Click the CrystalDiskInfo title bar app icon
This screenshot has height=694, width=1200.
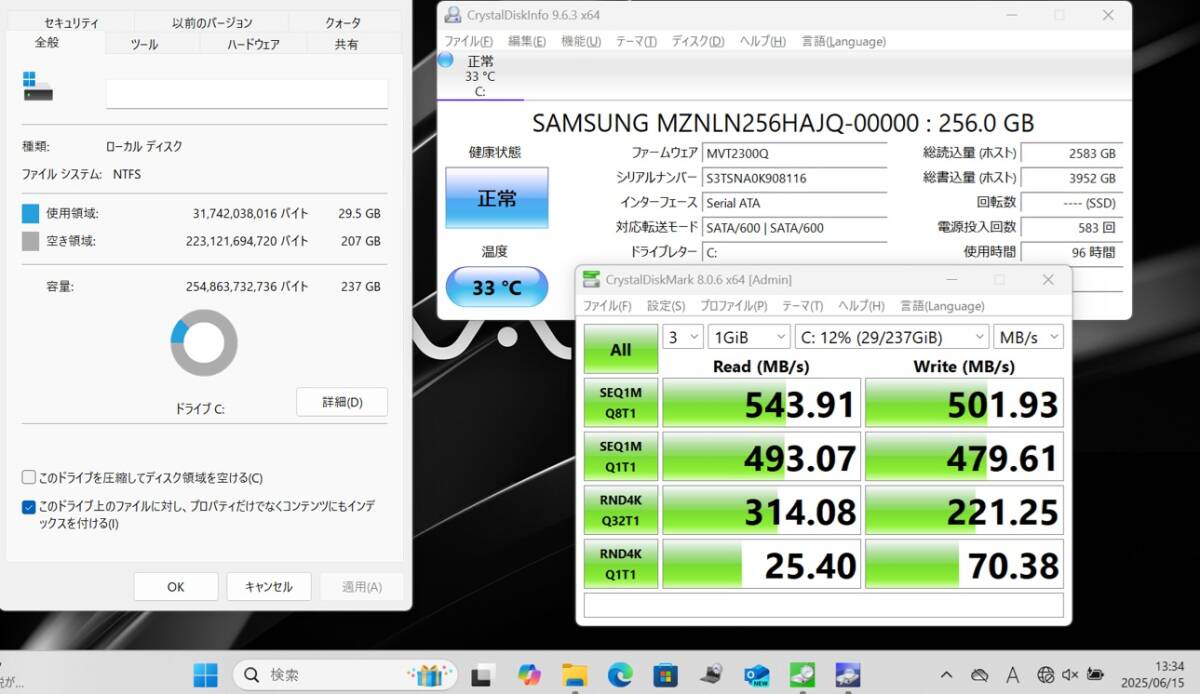pyautogui.click(x=453, y=15)
